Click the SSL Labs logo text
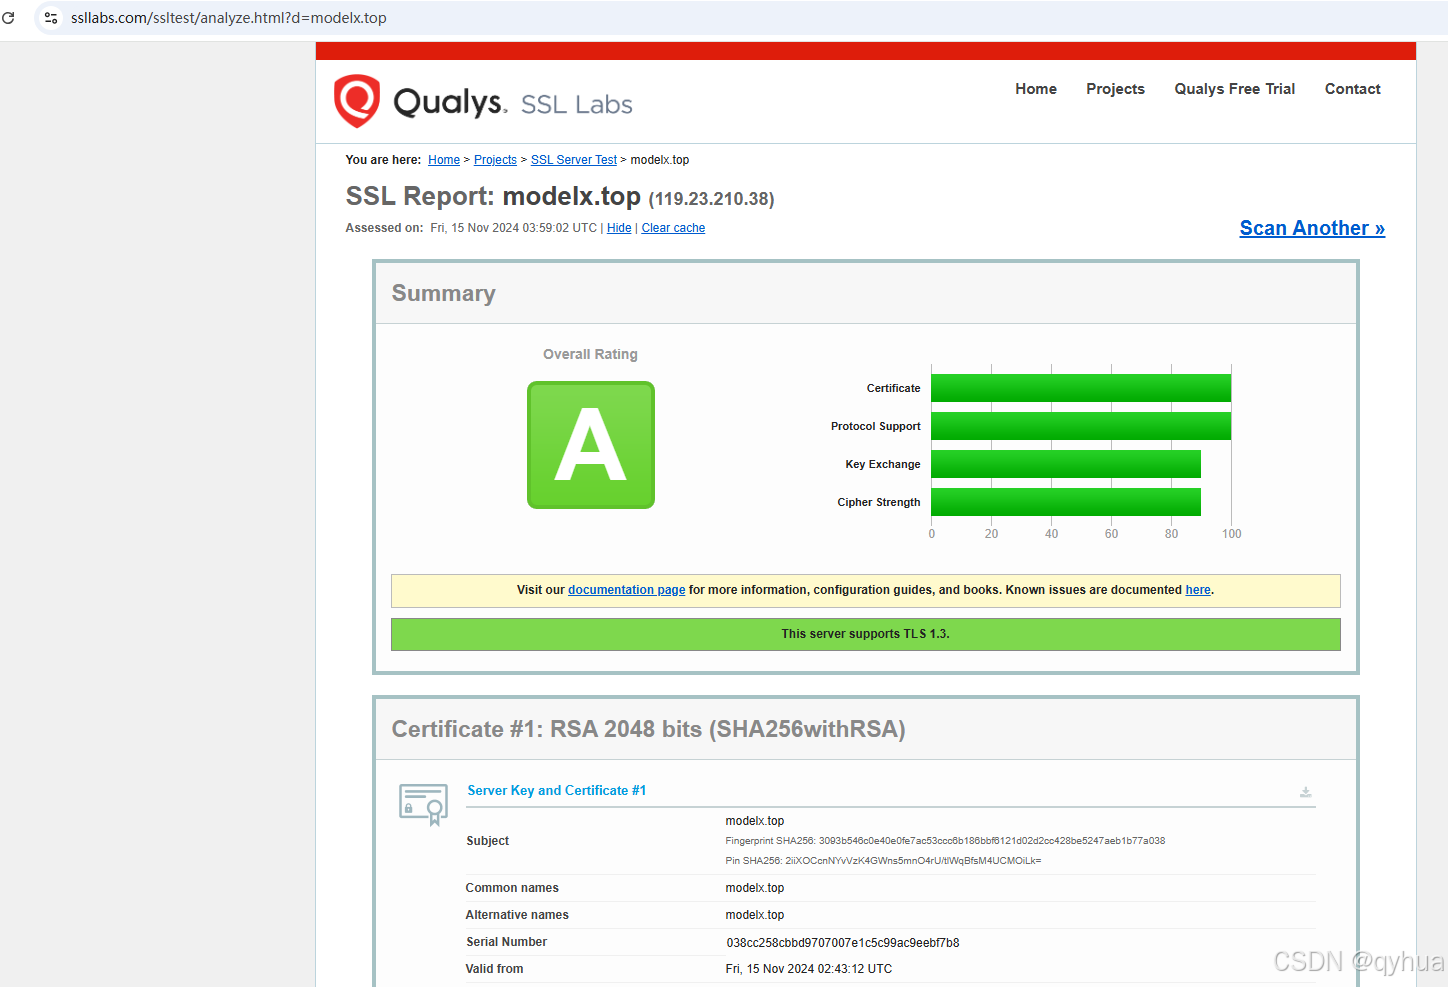Screen dimensions: 1448x987 pos(577,104)
